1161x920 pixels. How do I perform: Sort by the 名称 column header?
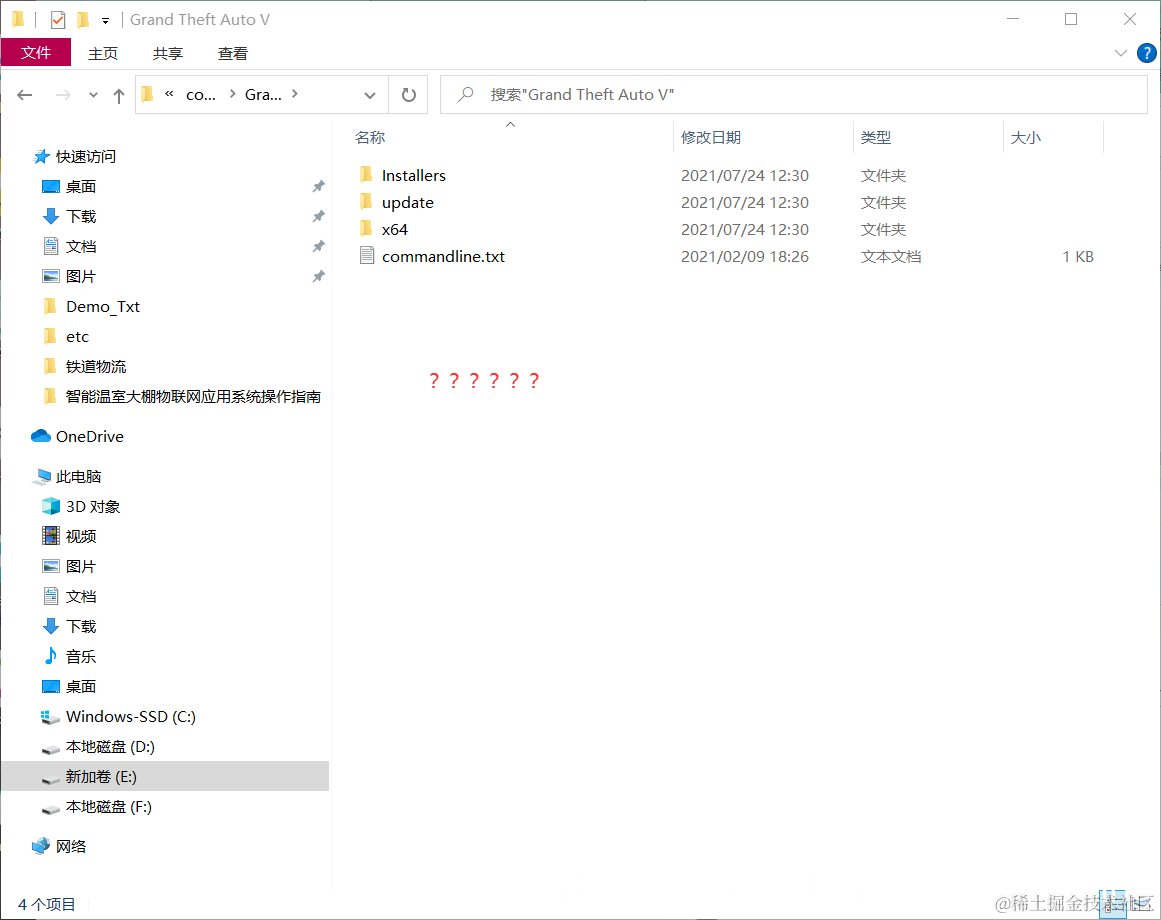pos(369,138)
